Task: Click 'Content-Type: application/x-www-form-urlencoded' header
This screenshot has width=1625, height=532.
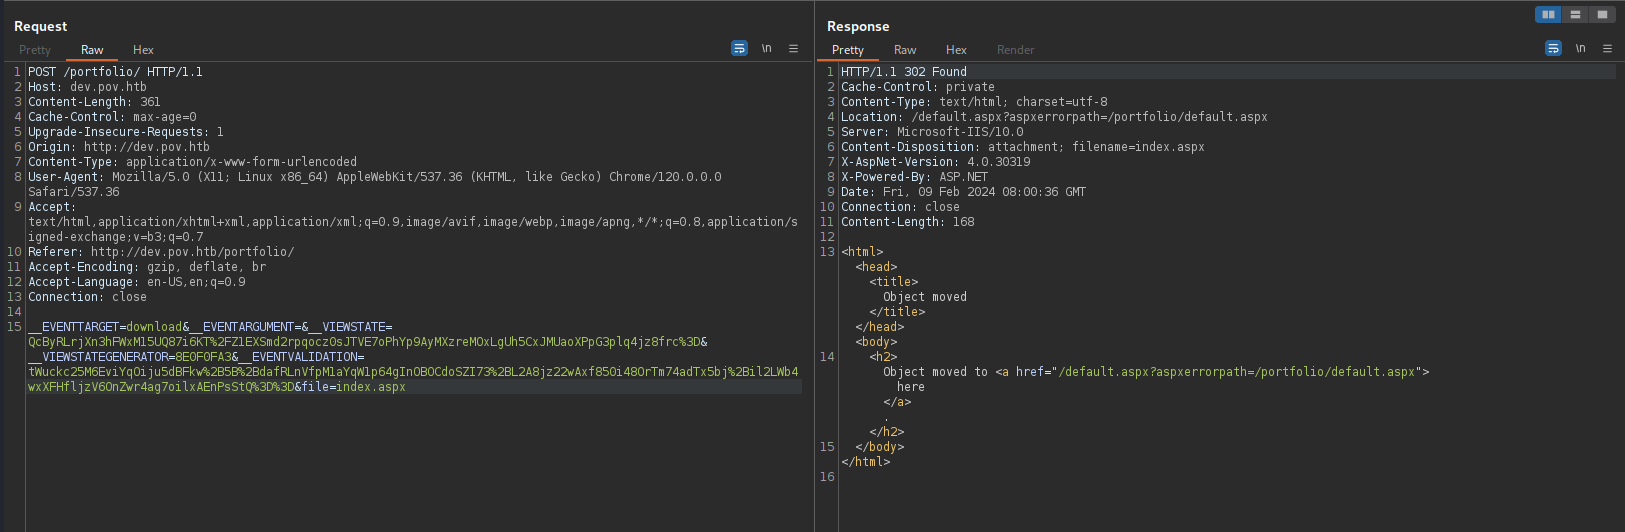Action: (192, 162)
